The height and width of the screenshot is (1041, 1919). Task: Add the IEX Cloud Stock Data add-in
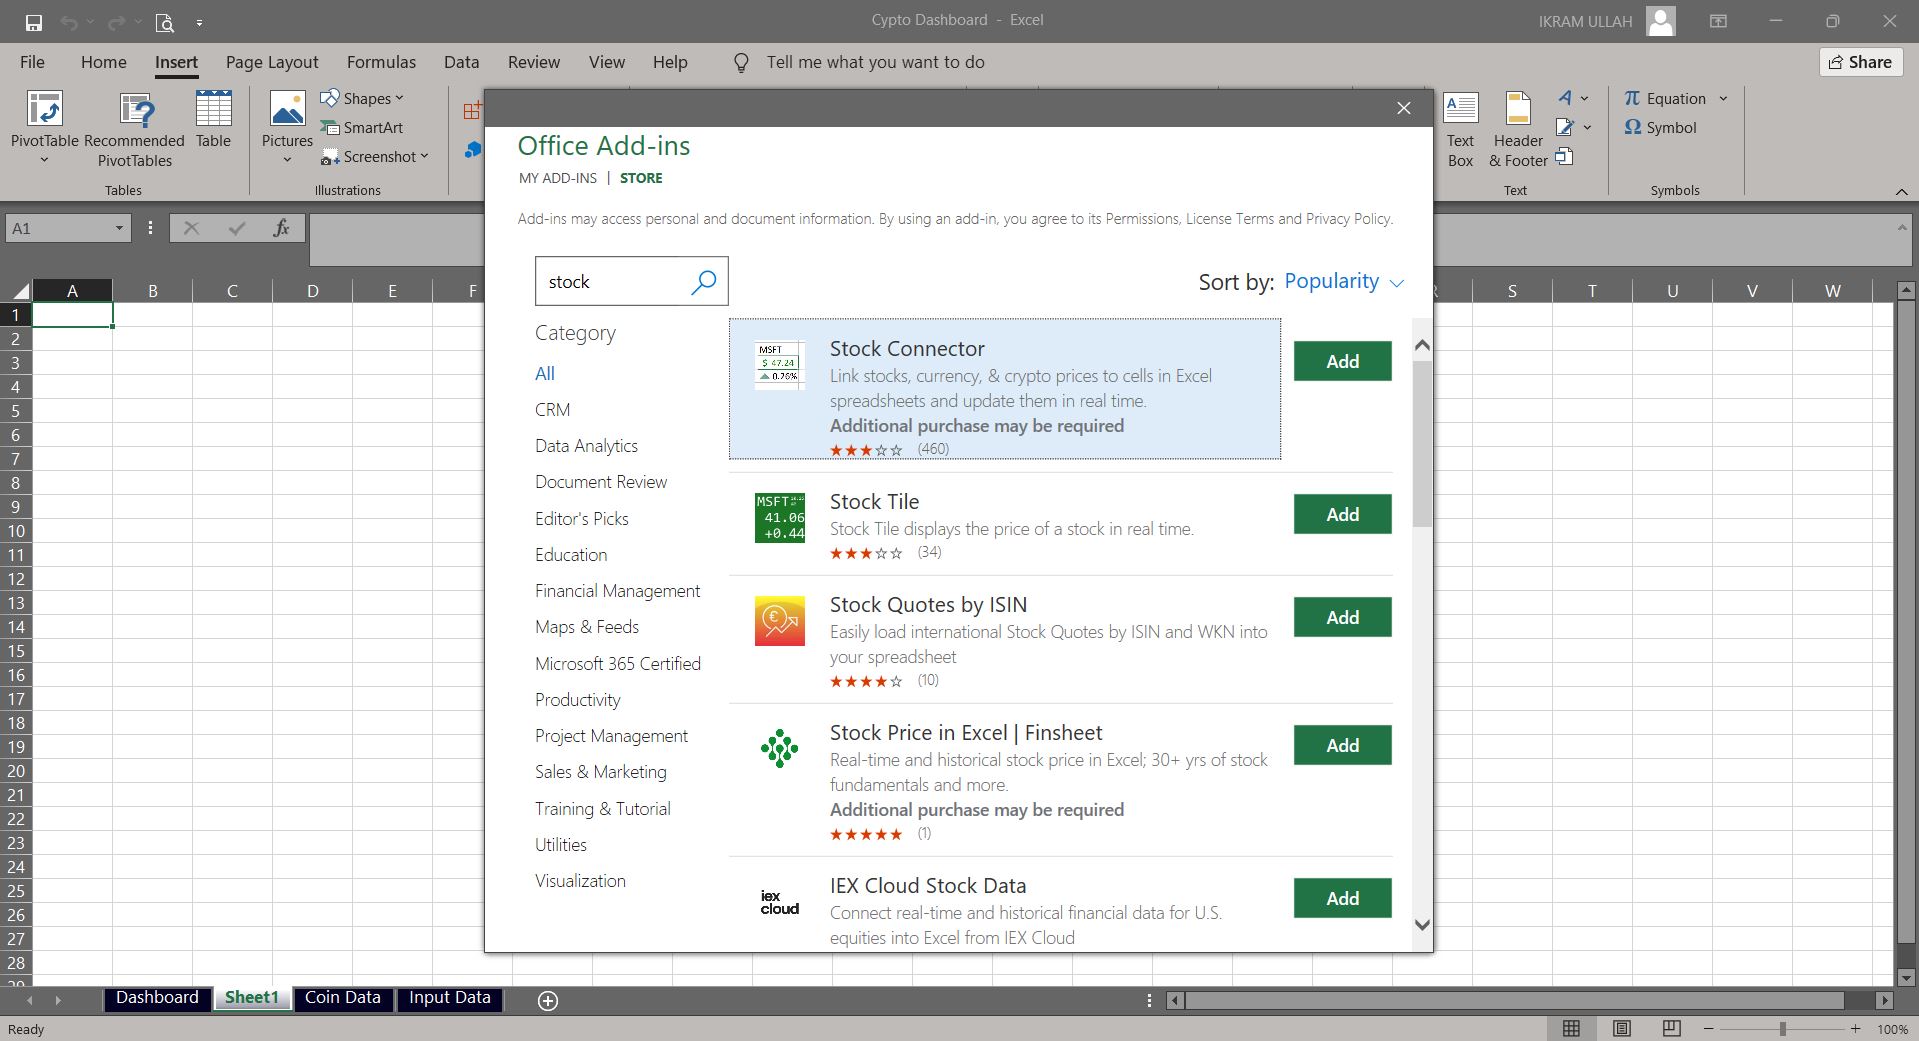click(x=1342, y=898)
